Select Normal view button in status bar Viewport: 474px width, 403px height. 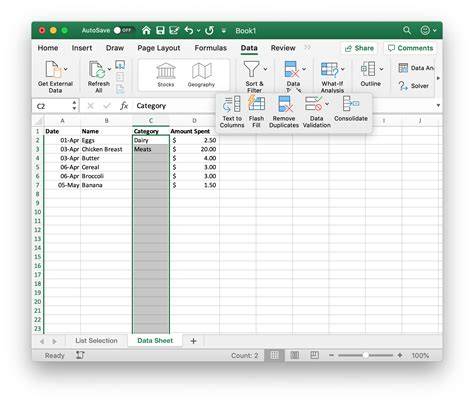coord(274,355)
